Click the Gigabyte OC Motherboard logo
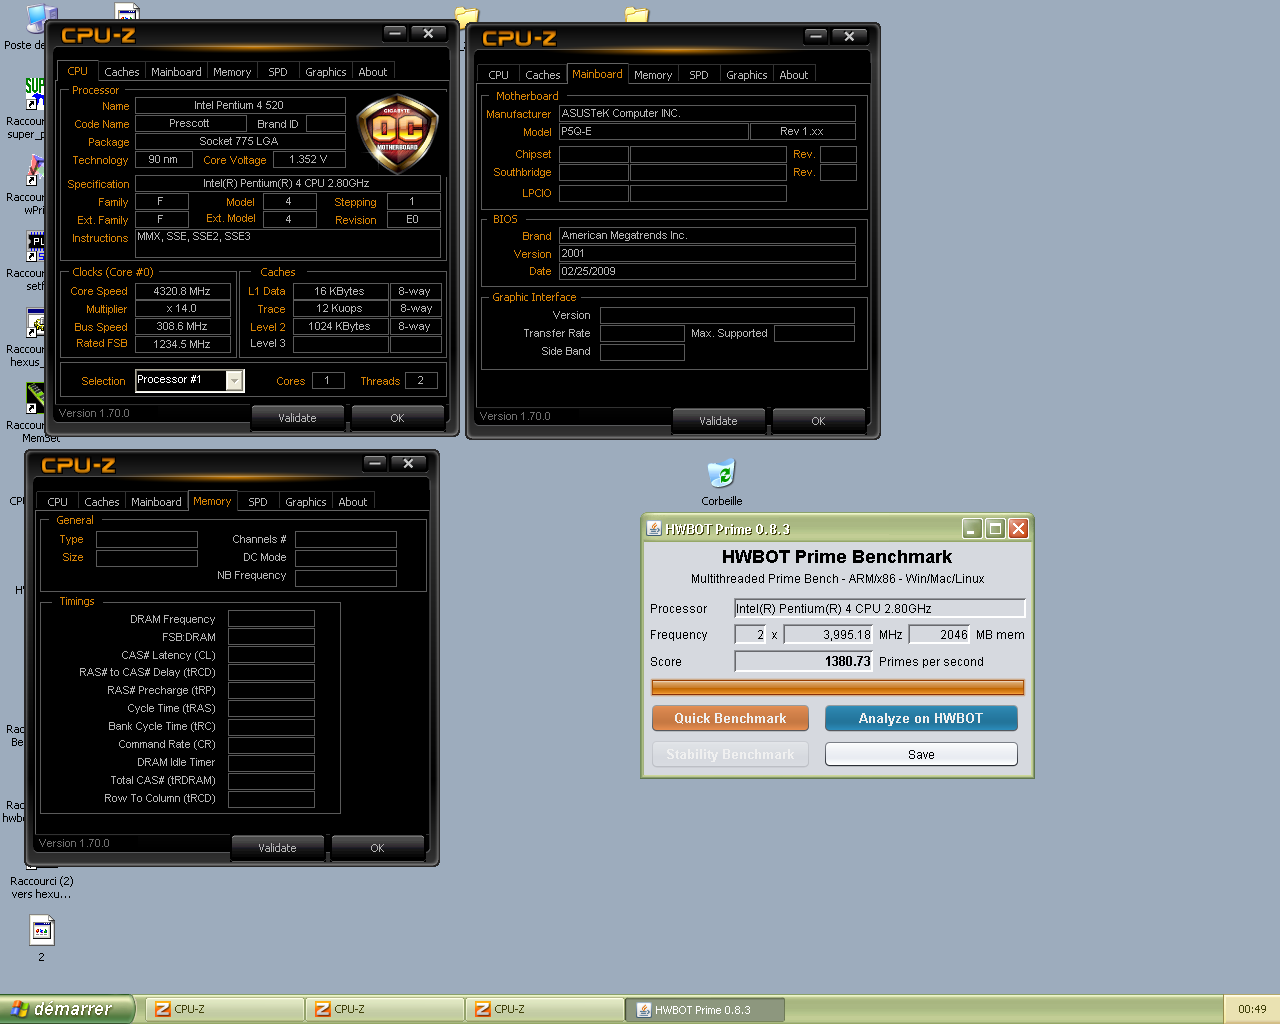Screen dimensions: 1280x1024 397,134
